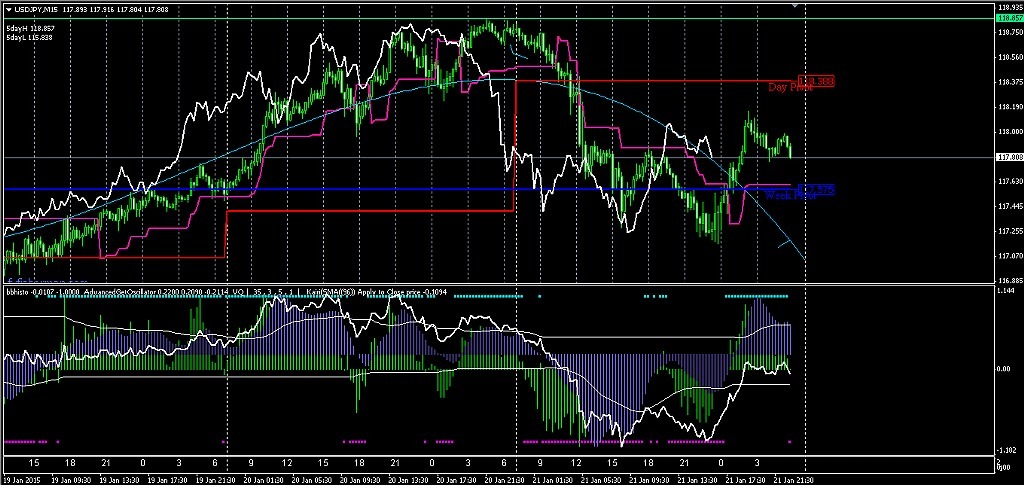Click the 118.935 price scale value
This screenshot has height=485, width=1024.
[x=1010, y=7]
